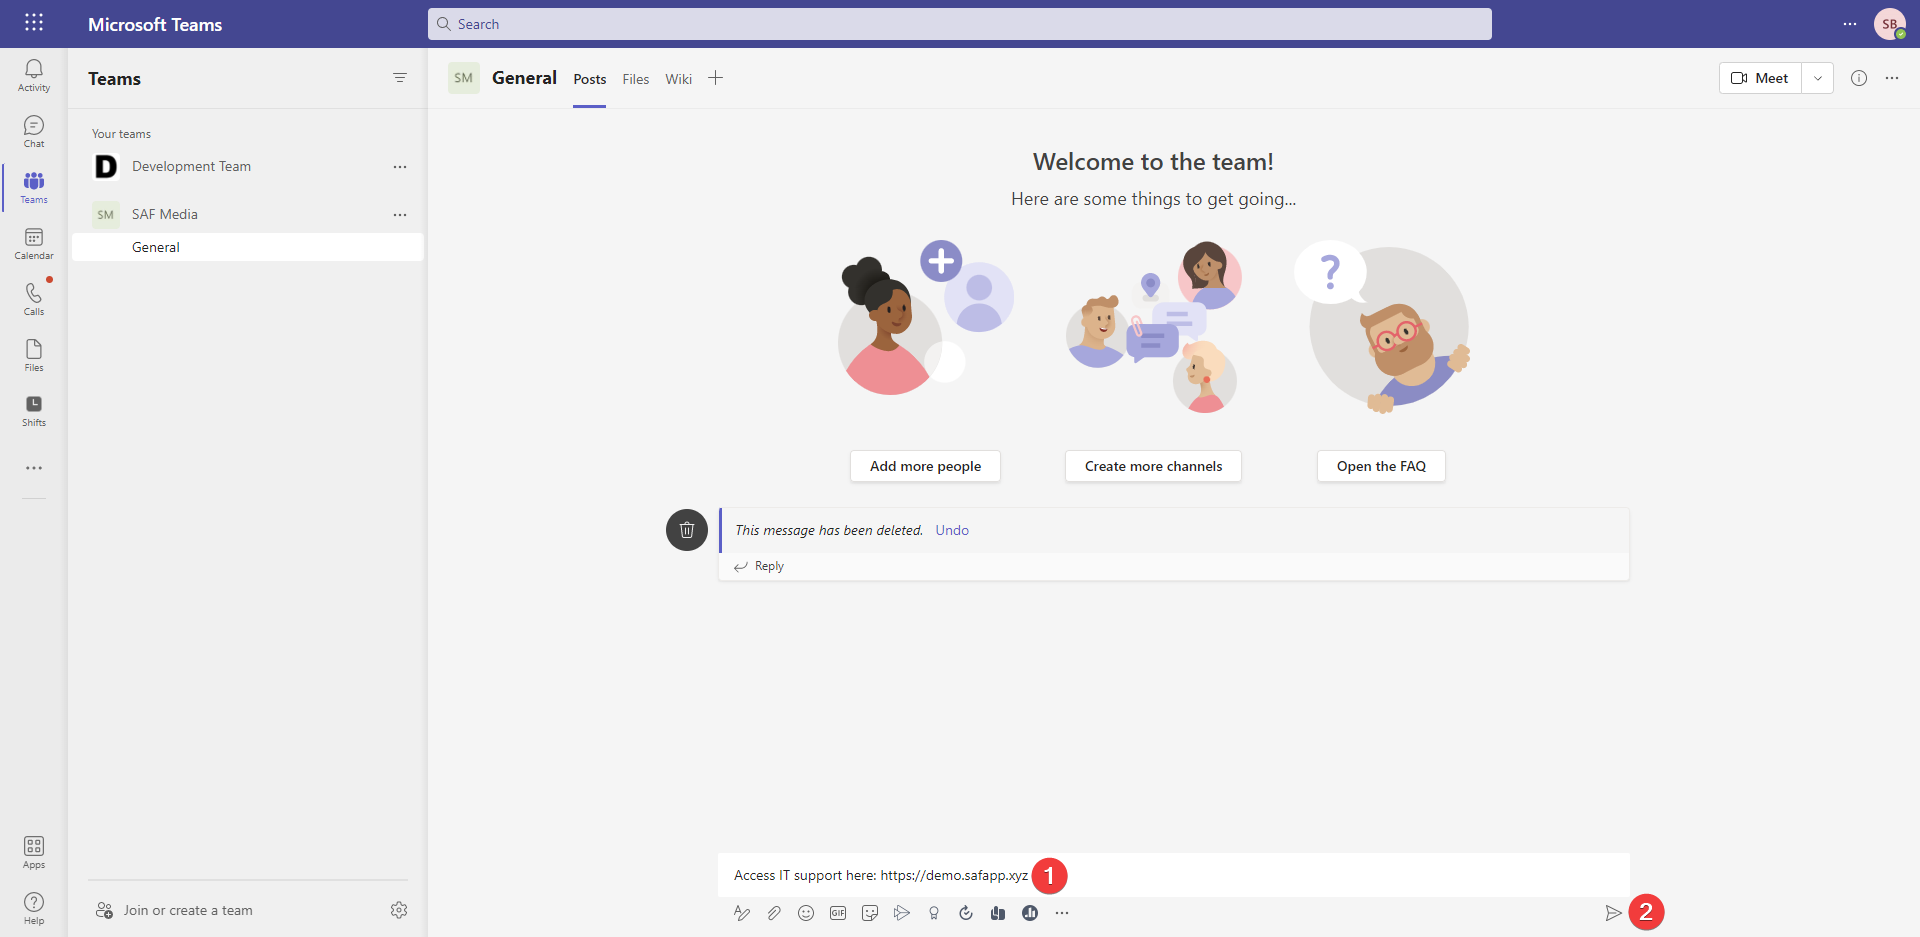Open the SB profile avatar menu
The width and height of the screenshot is (1920, 937).
[x=1890, y=24]
